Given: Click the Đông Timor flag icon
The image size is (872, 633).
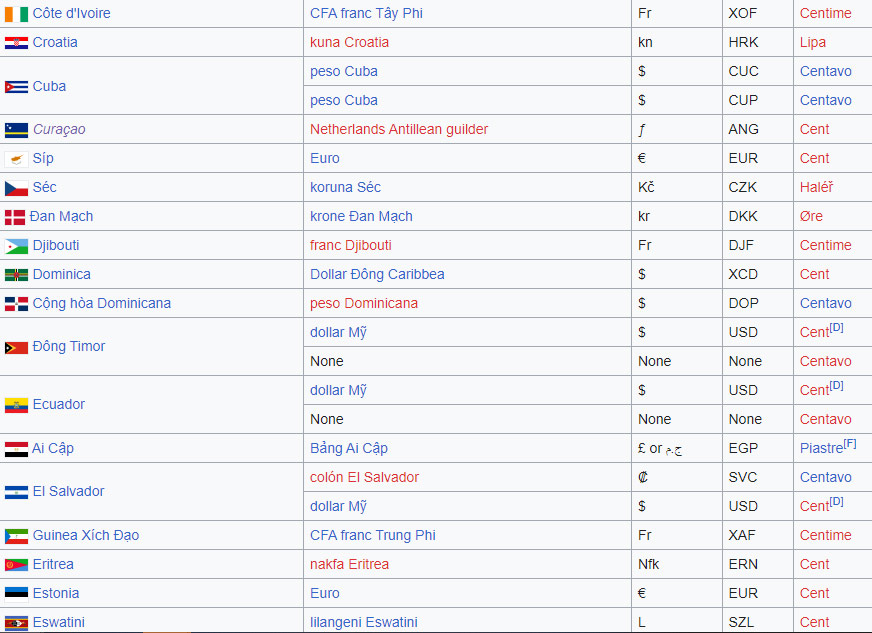Looking at the screenshot, I should click(16, 347).
